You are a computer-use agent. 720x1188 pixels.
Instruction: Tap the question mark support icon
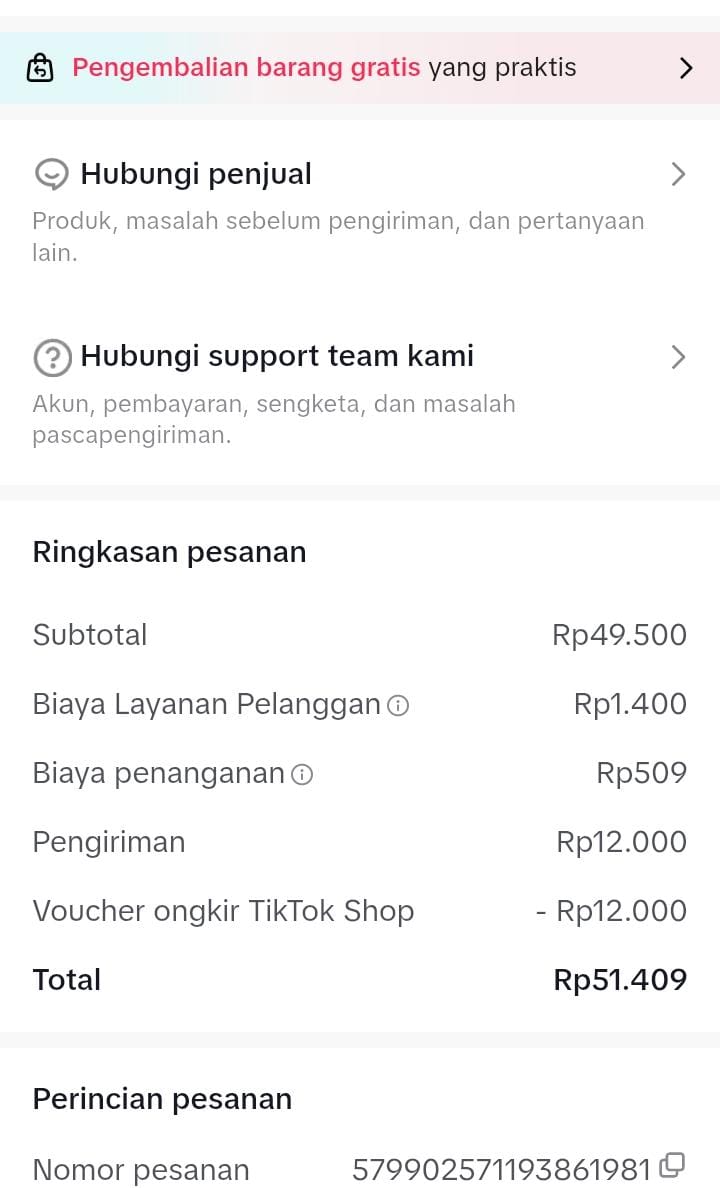click(x=51, y=357)
